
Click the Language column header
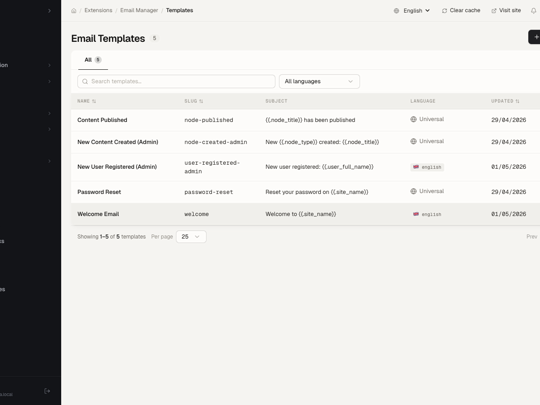[423, 101]
